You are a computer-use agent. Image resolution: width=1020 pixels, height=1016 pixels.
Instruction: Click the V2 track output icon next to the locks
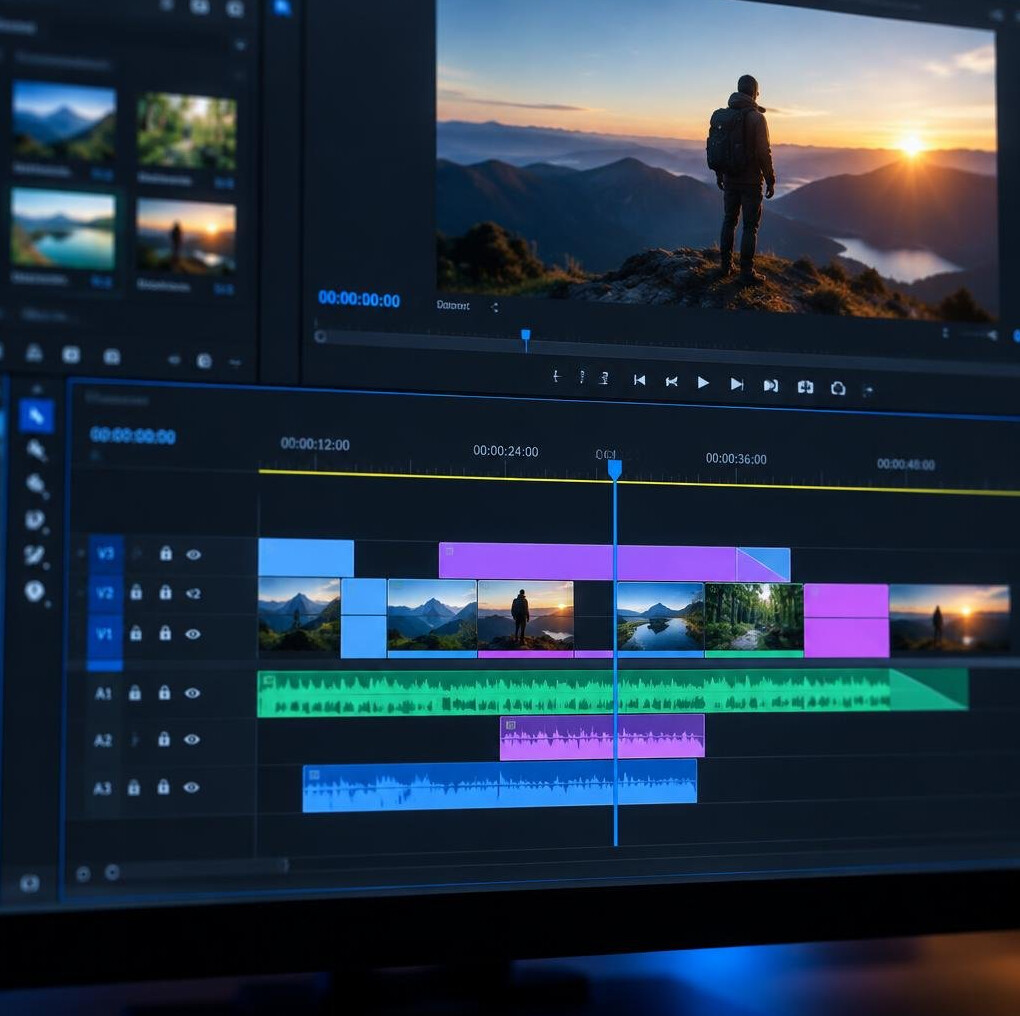pos(193,593)
